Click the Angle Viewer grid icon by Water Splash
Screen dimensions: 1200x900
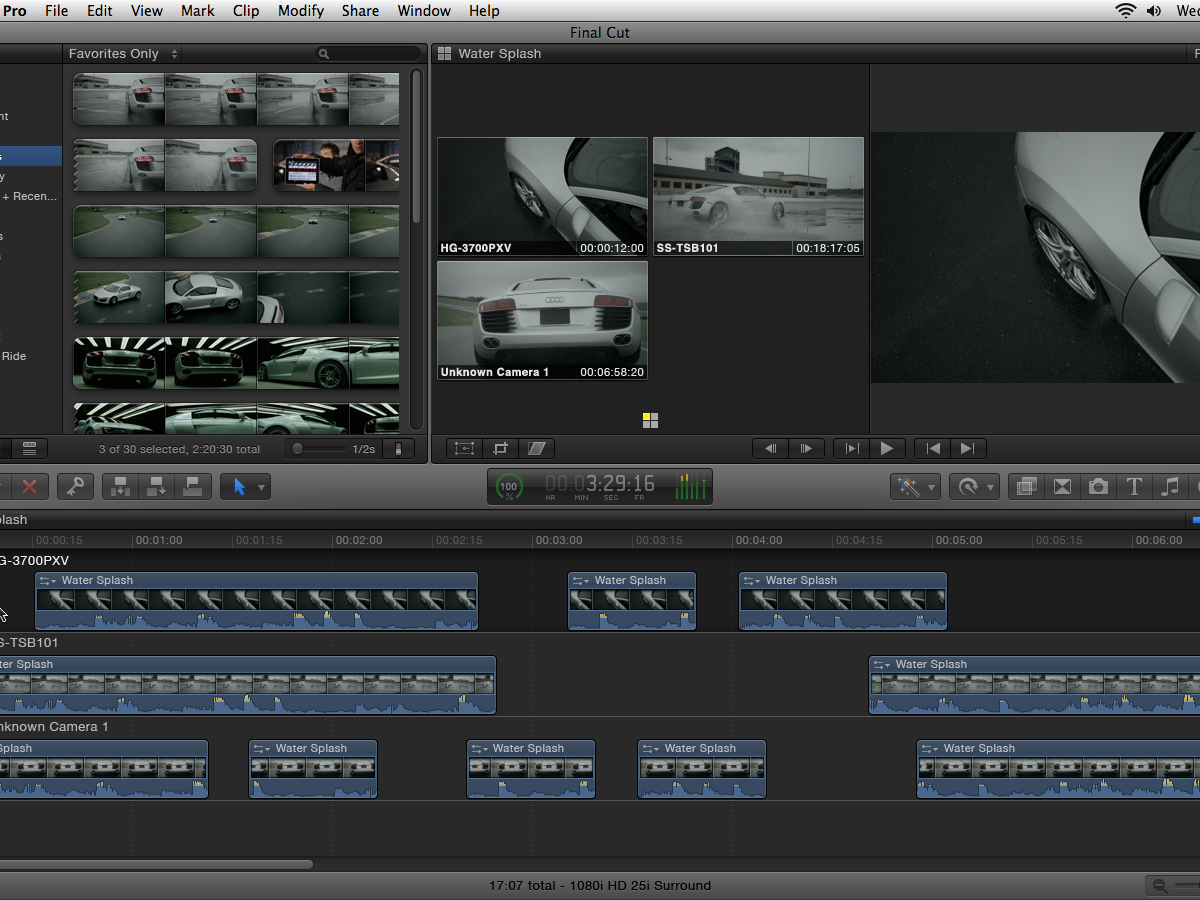pyautogui.click(x=445, y=54)
